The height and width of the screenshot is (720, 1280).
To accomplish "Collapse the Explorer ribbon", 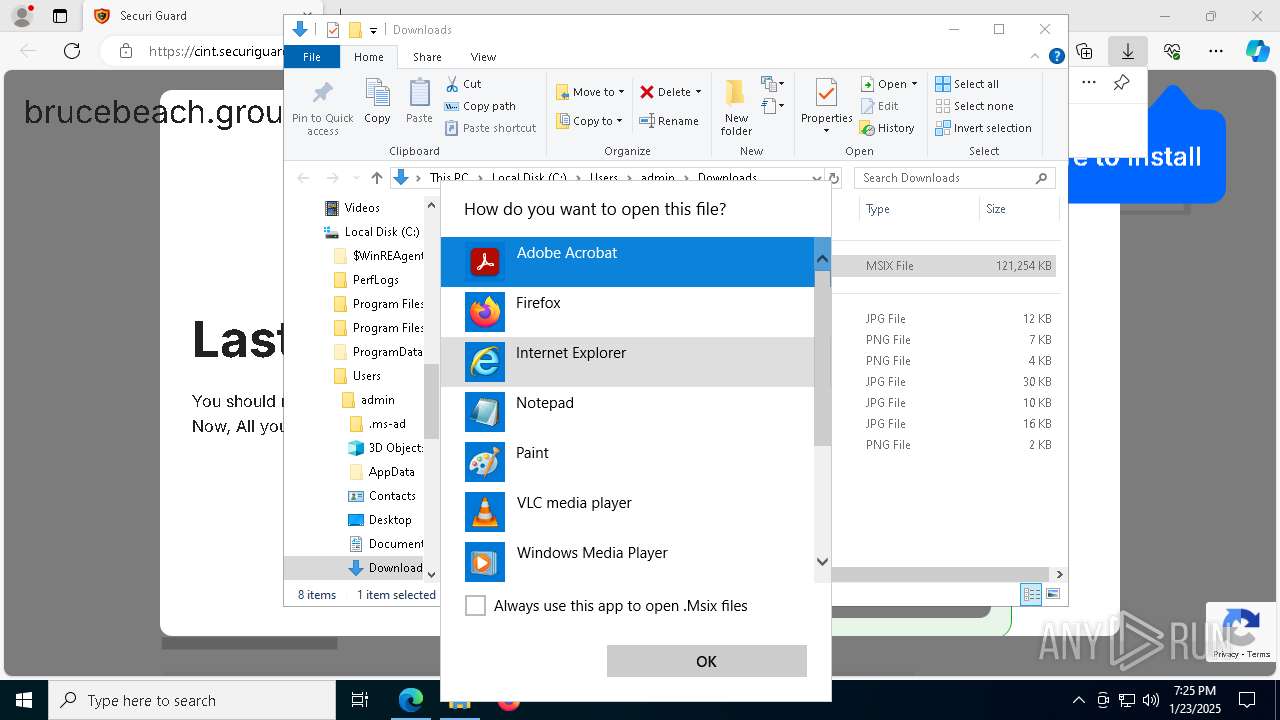I will tap(1035, 57).
